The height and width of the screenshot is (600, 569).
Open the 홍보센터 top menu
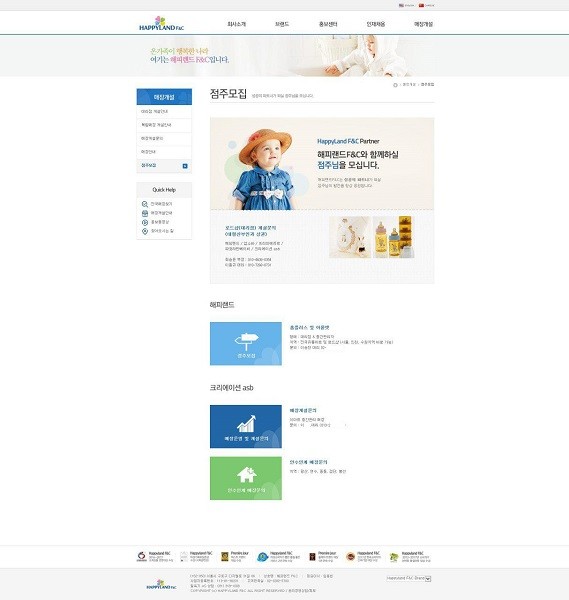(x=328, y=24)
